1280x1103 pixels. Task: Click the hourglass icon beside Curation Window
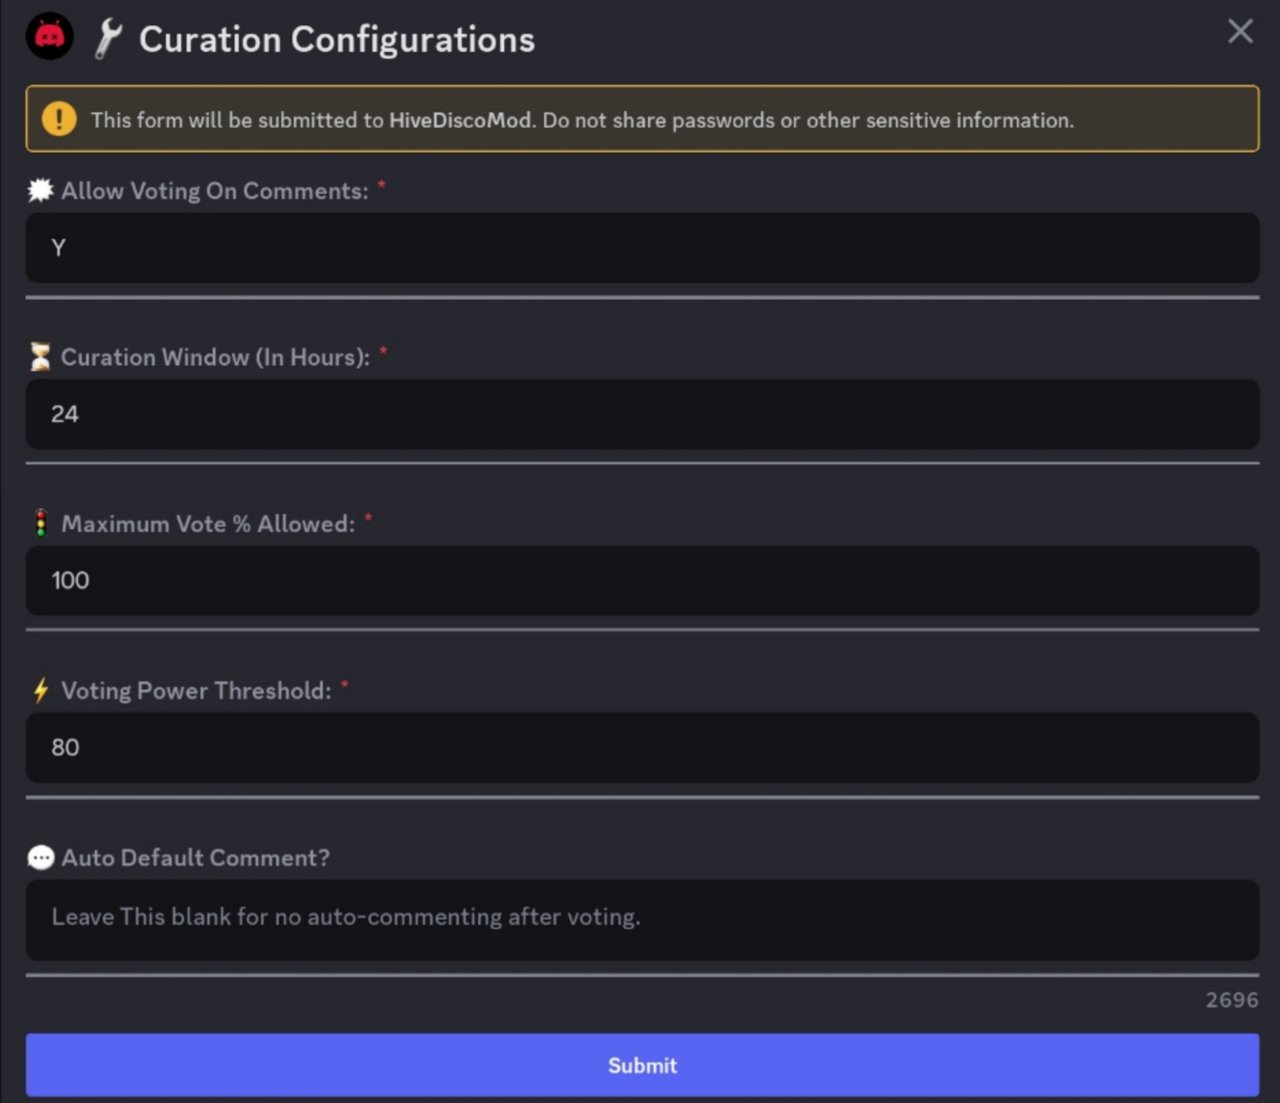point(40,357)
